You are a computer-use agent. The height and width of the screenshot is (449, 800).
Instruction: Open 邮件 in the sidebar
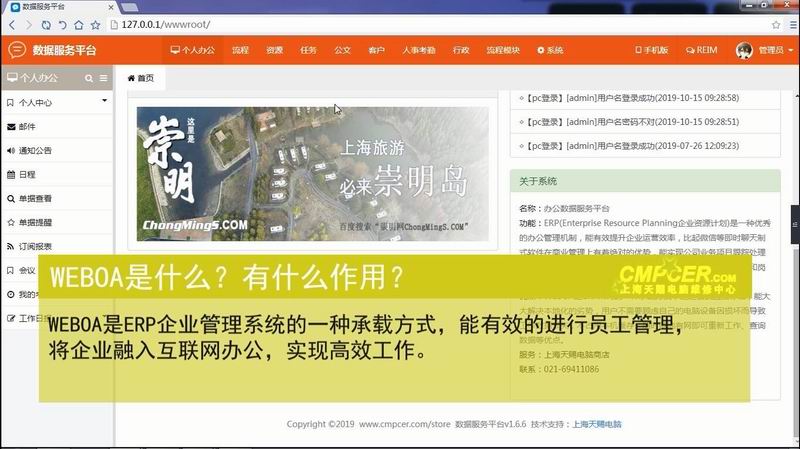[57, 127]
